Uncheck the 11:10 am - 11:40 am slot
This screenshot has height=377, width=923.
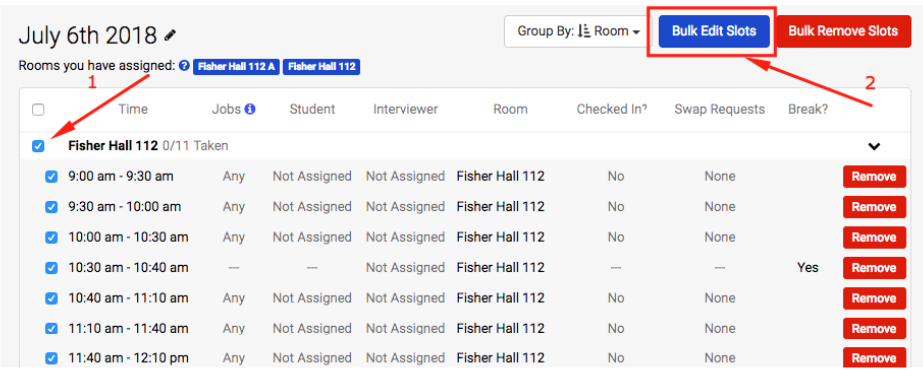(x=52, y=328)
